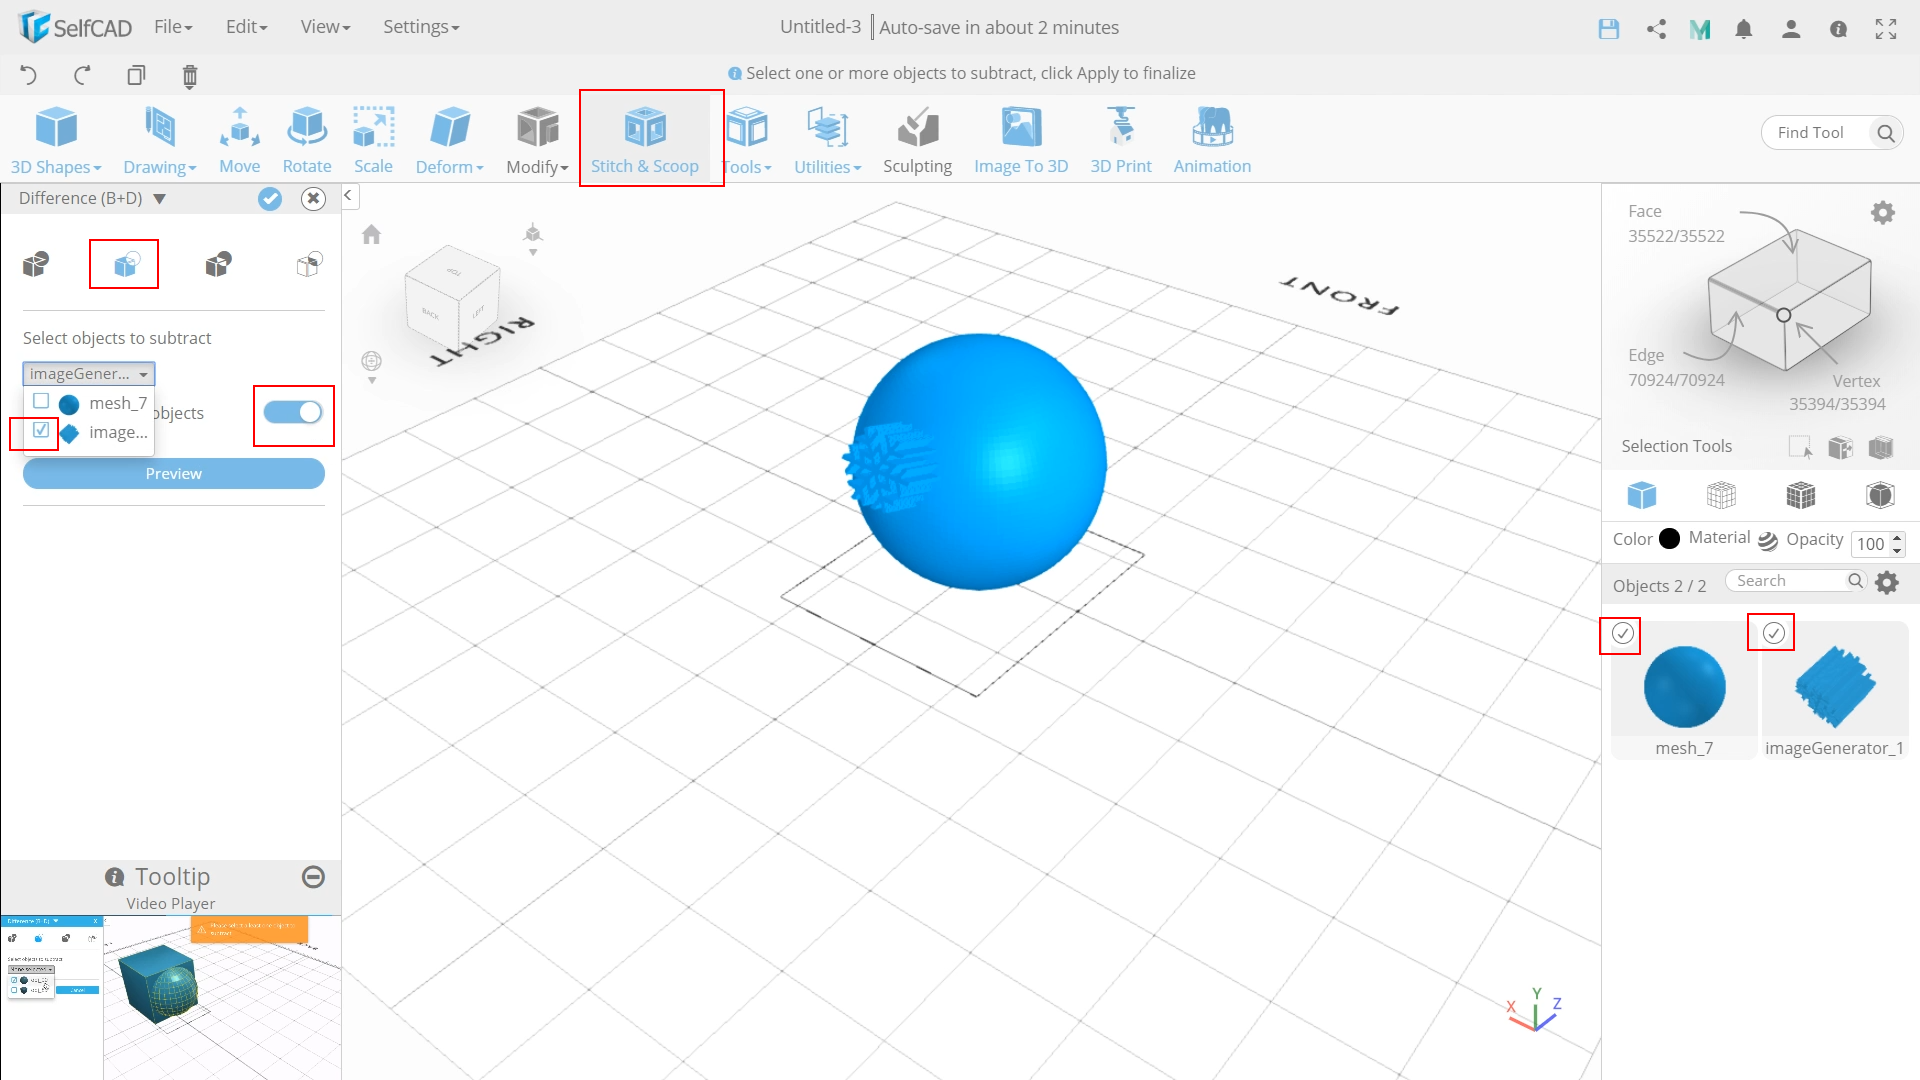The height and width of the screenshot is (1080, 1920).
Task: Minimize the Tooltip panel
Action: click(313, 877)
